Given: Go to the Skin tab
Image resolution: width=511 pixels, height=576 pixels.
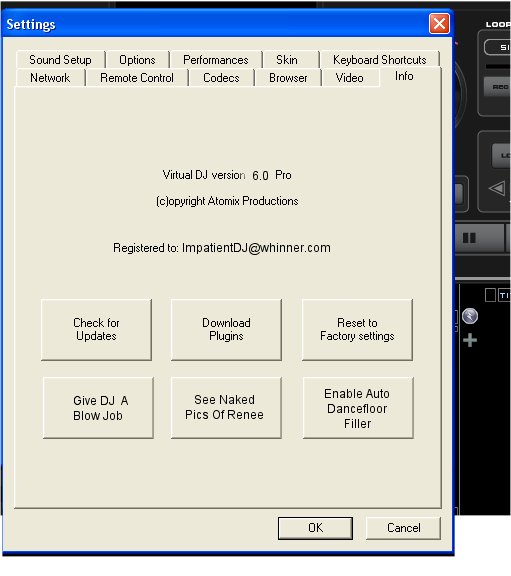Looking at the screenshot, I should (287, 60).
